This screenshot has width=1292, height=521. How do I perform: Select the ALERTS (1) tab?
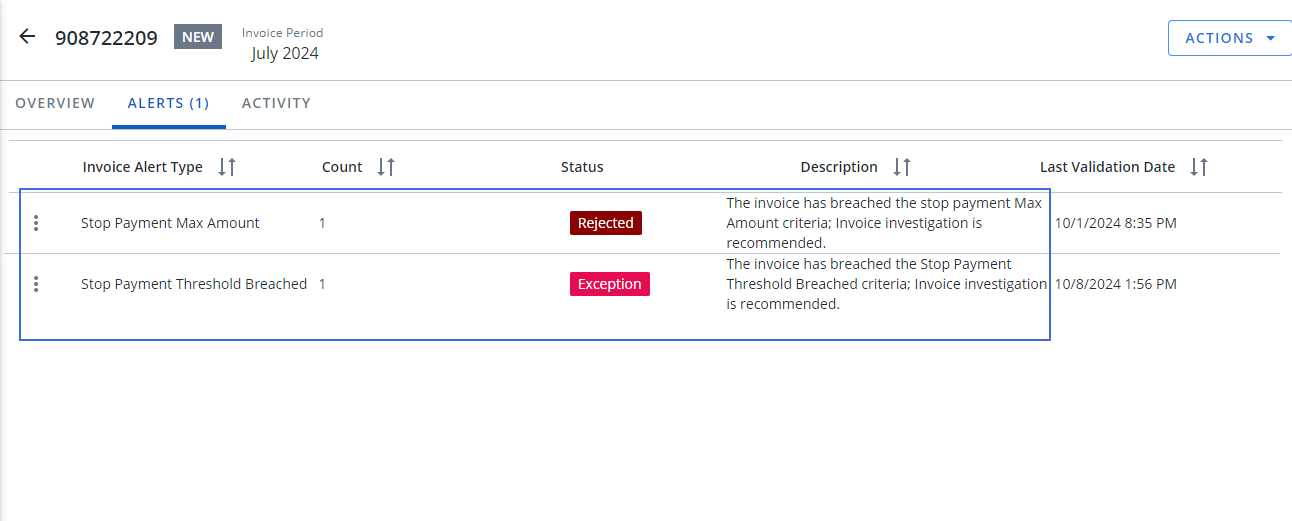[168, 103]
